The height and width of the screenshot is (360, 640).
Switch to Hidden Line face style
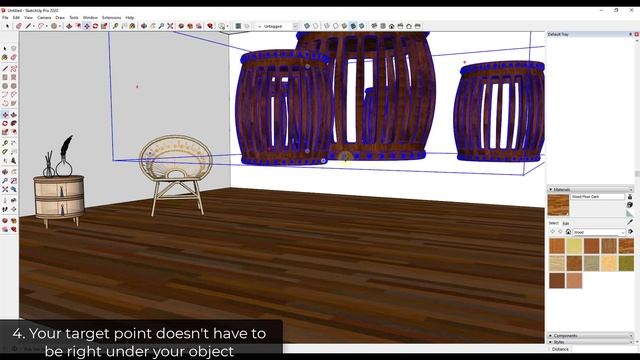[x=336, y=26]
